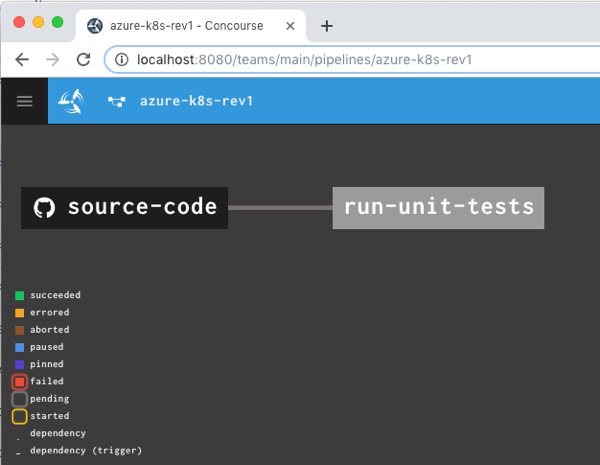
Task: Open the site information icon in the address bar
Action: coord(121,60)
